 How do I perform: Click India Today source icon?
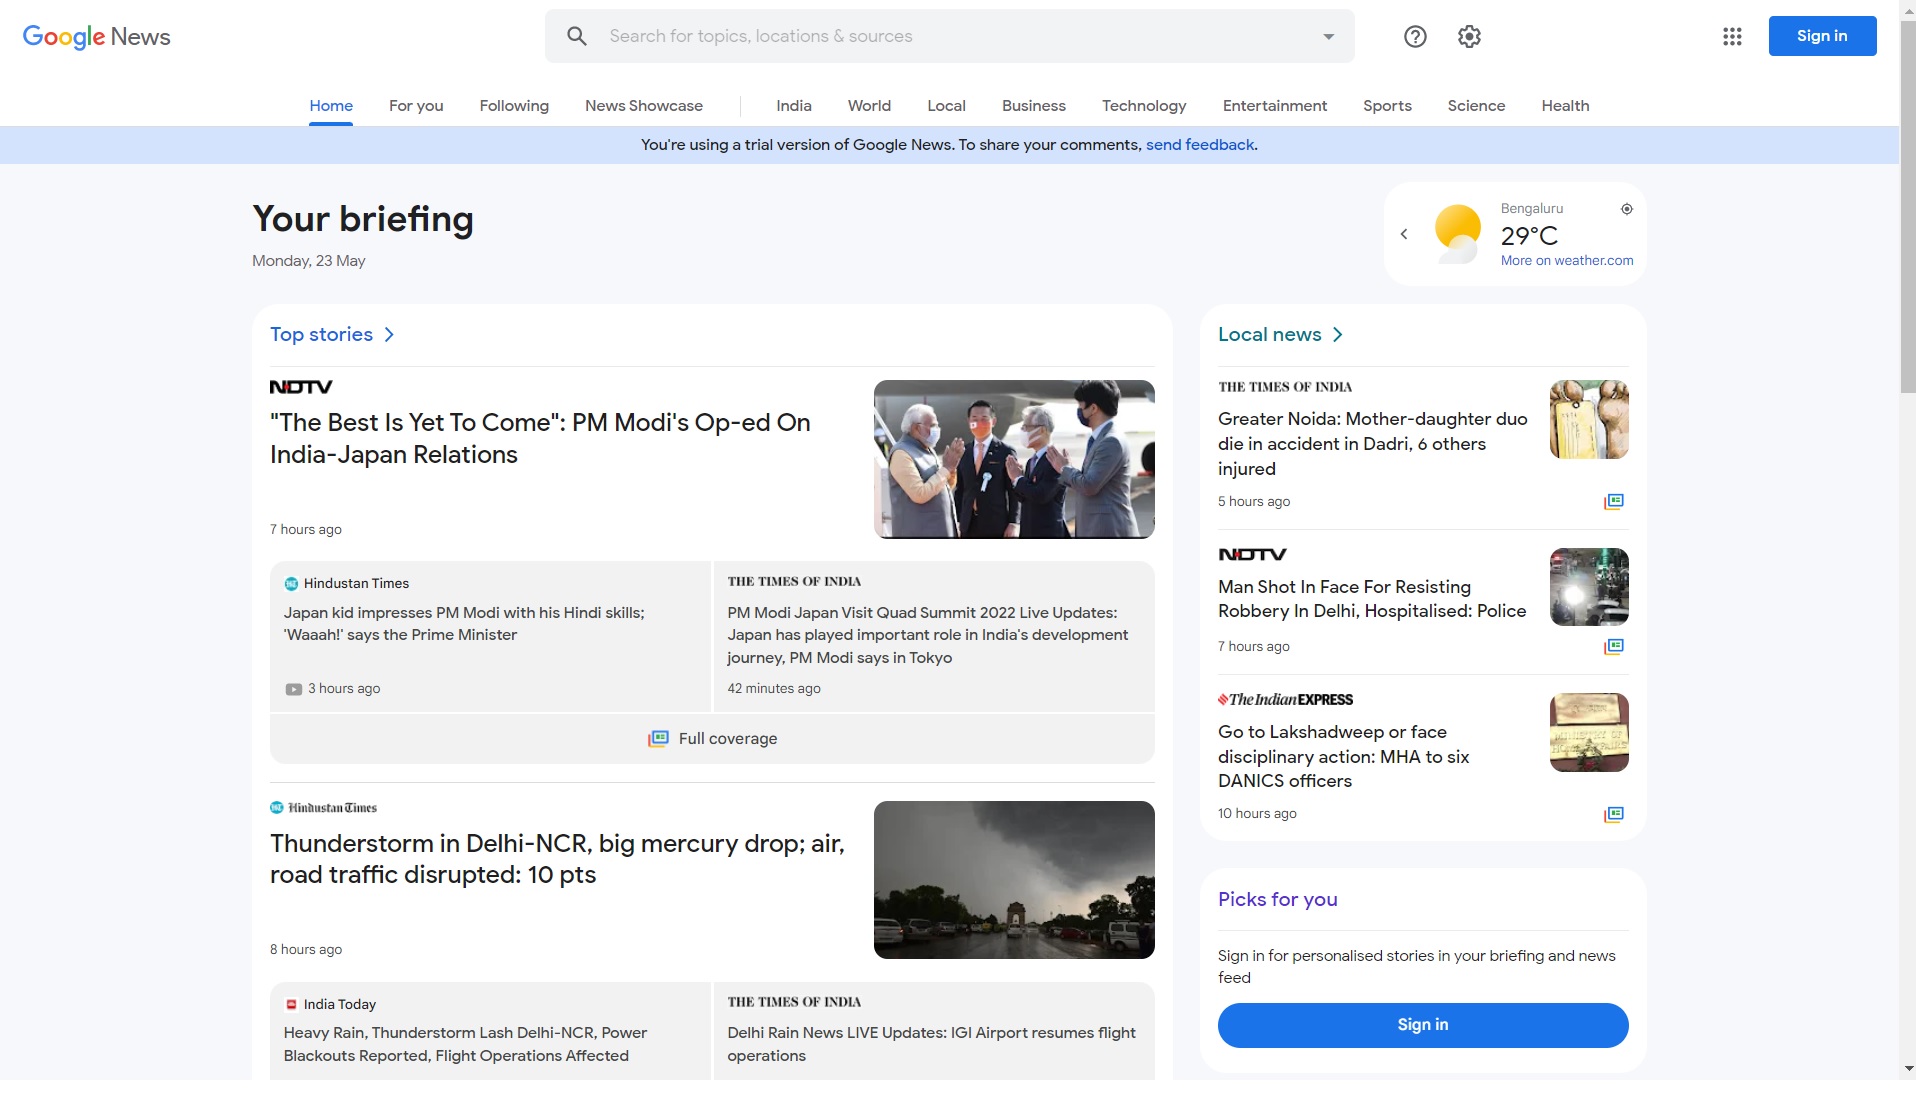click(x=291, y=1004)
